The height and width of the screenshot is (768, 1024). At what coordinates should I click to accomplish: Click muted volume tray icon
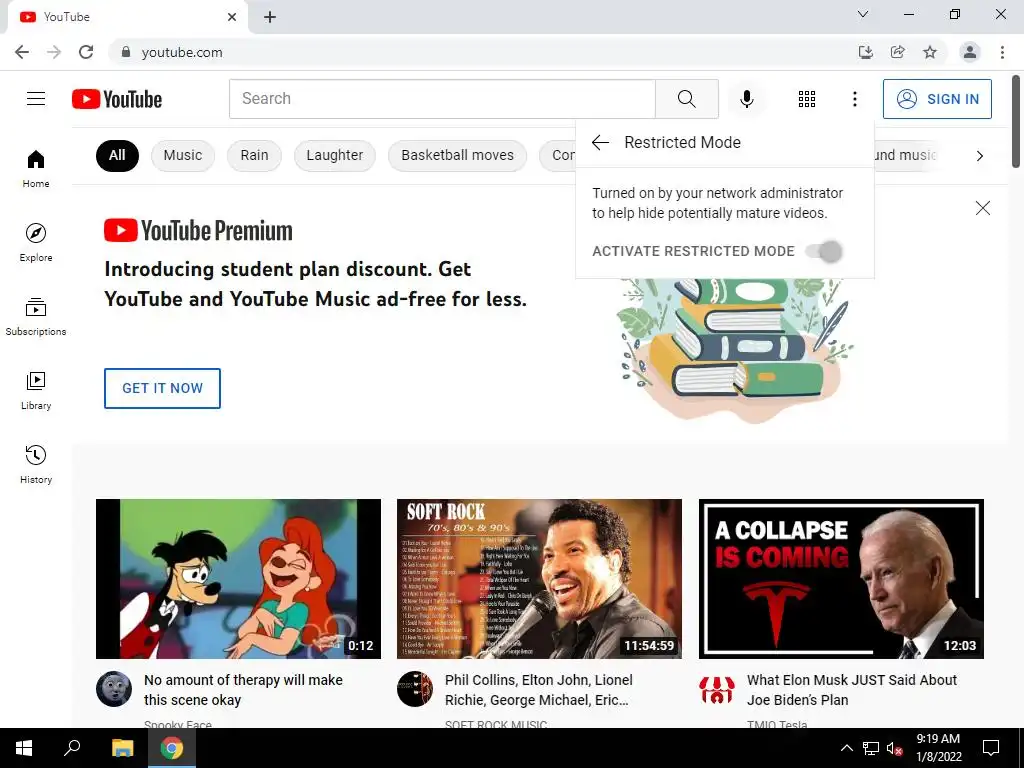[894, 748]
